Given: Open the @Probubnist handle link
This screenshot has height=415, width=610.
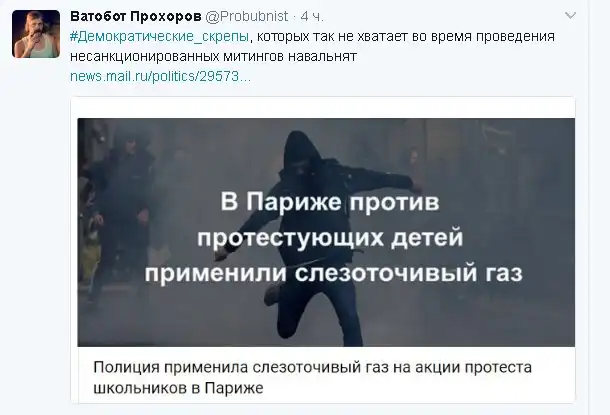Looking at the screenshot, I should (246, 16).
